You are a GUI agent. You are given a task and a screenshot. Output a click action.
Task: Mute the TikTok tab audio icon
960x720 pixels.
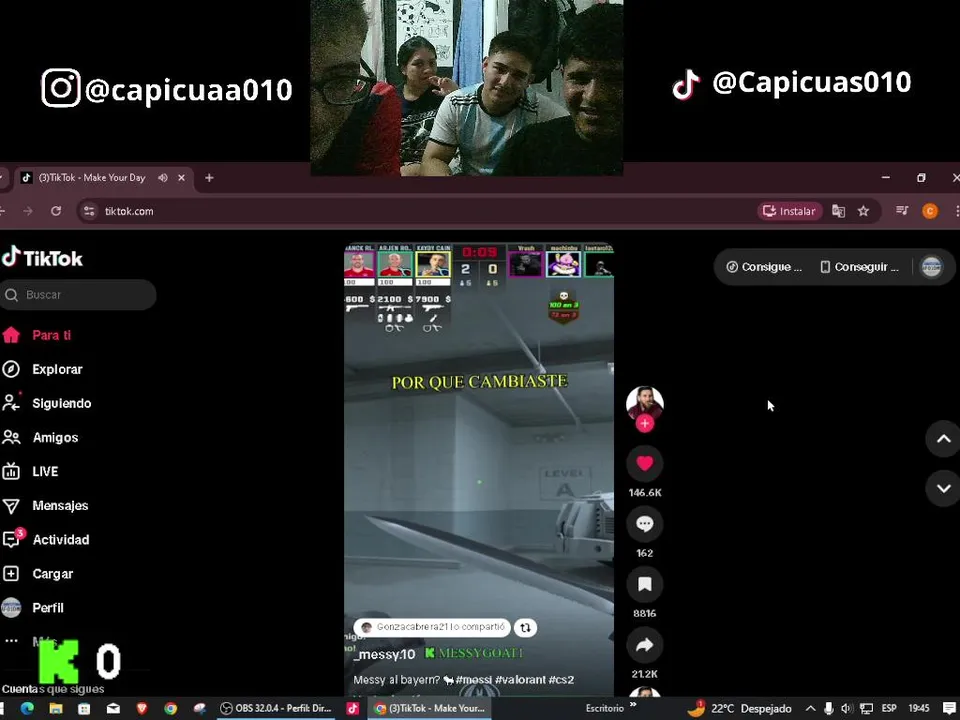163,178
